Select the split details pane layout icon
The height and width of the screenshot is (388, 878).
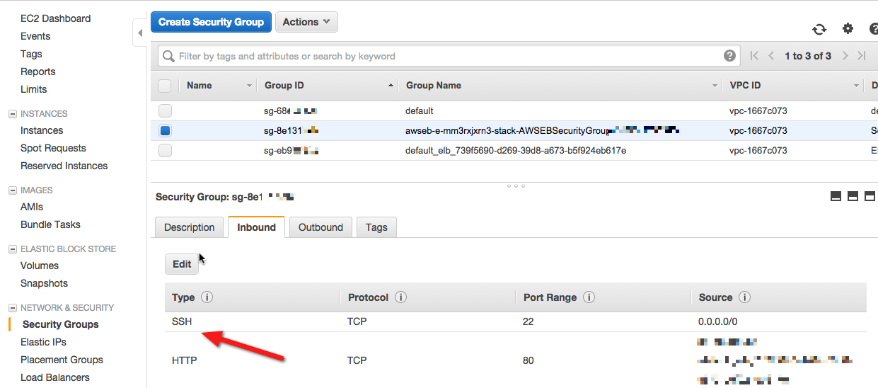coord(853,196)
